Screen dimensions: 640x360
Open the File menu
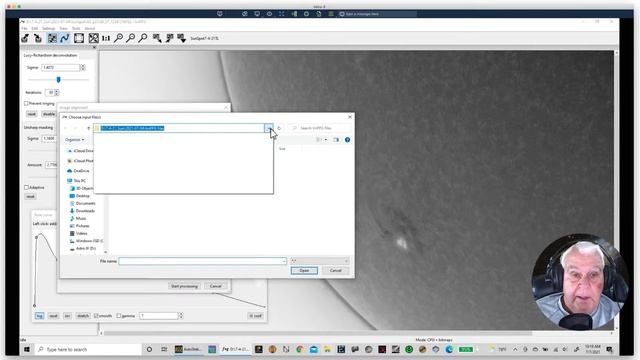coord(24,29)
